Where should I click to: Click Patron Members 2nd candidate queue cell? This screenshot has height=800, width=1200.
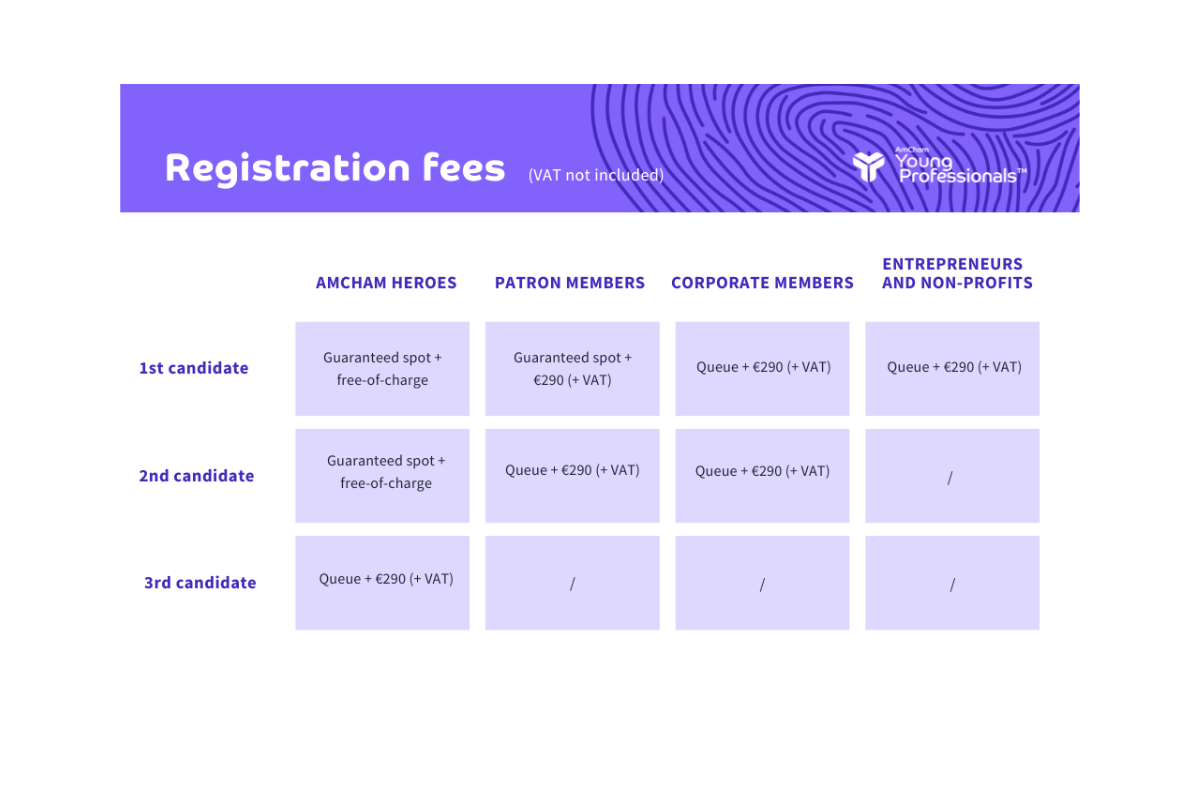pos(572,476)
